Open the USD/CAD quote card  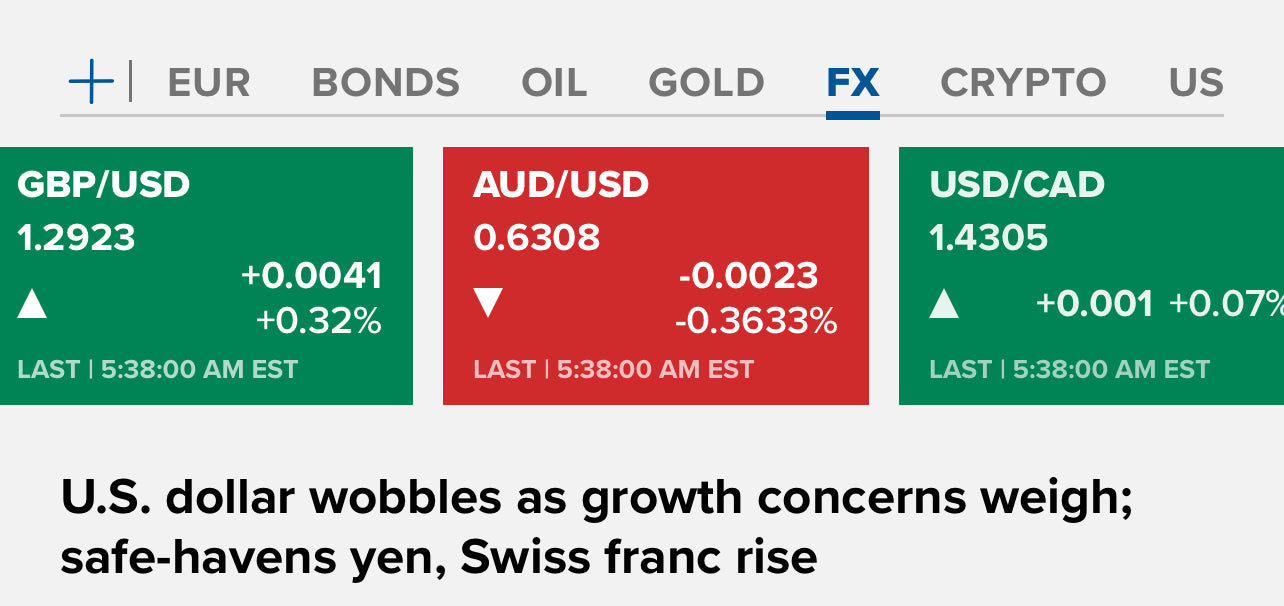[1091, 276]
